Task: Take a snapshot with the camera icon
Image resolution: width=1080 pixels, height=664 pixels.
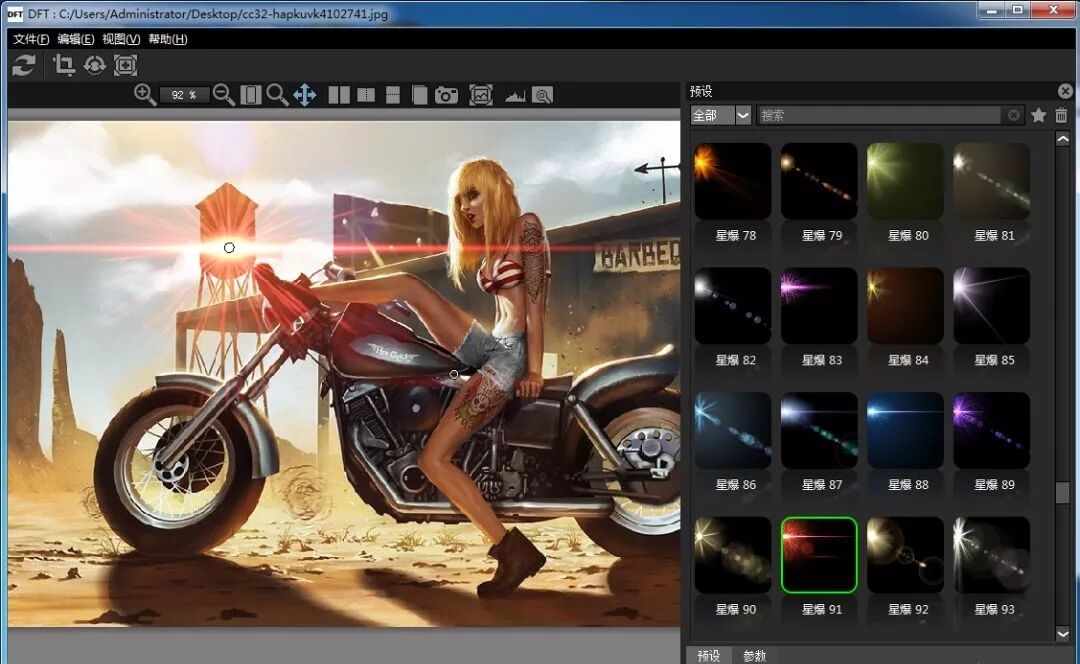Action: point(446,95)
